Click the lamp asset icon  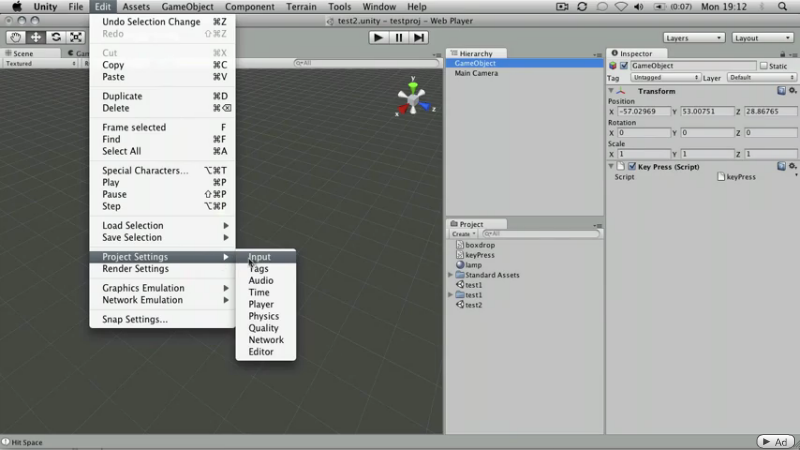pyautogui.click(x=460, y=265)
